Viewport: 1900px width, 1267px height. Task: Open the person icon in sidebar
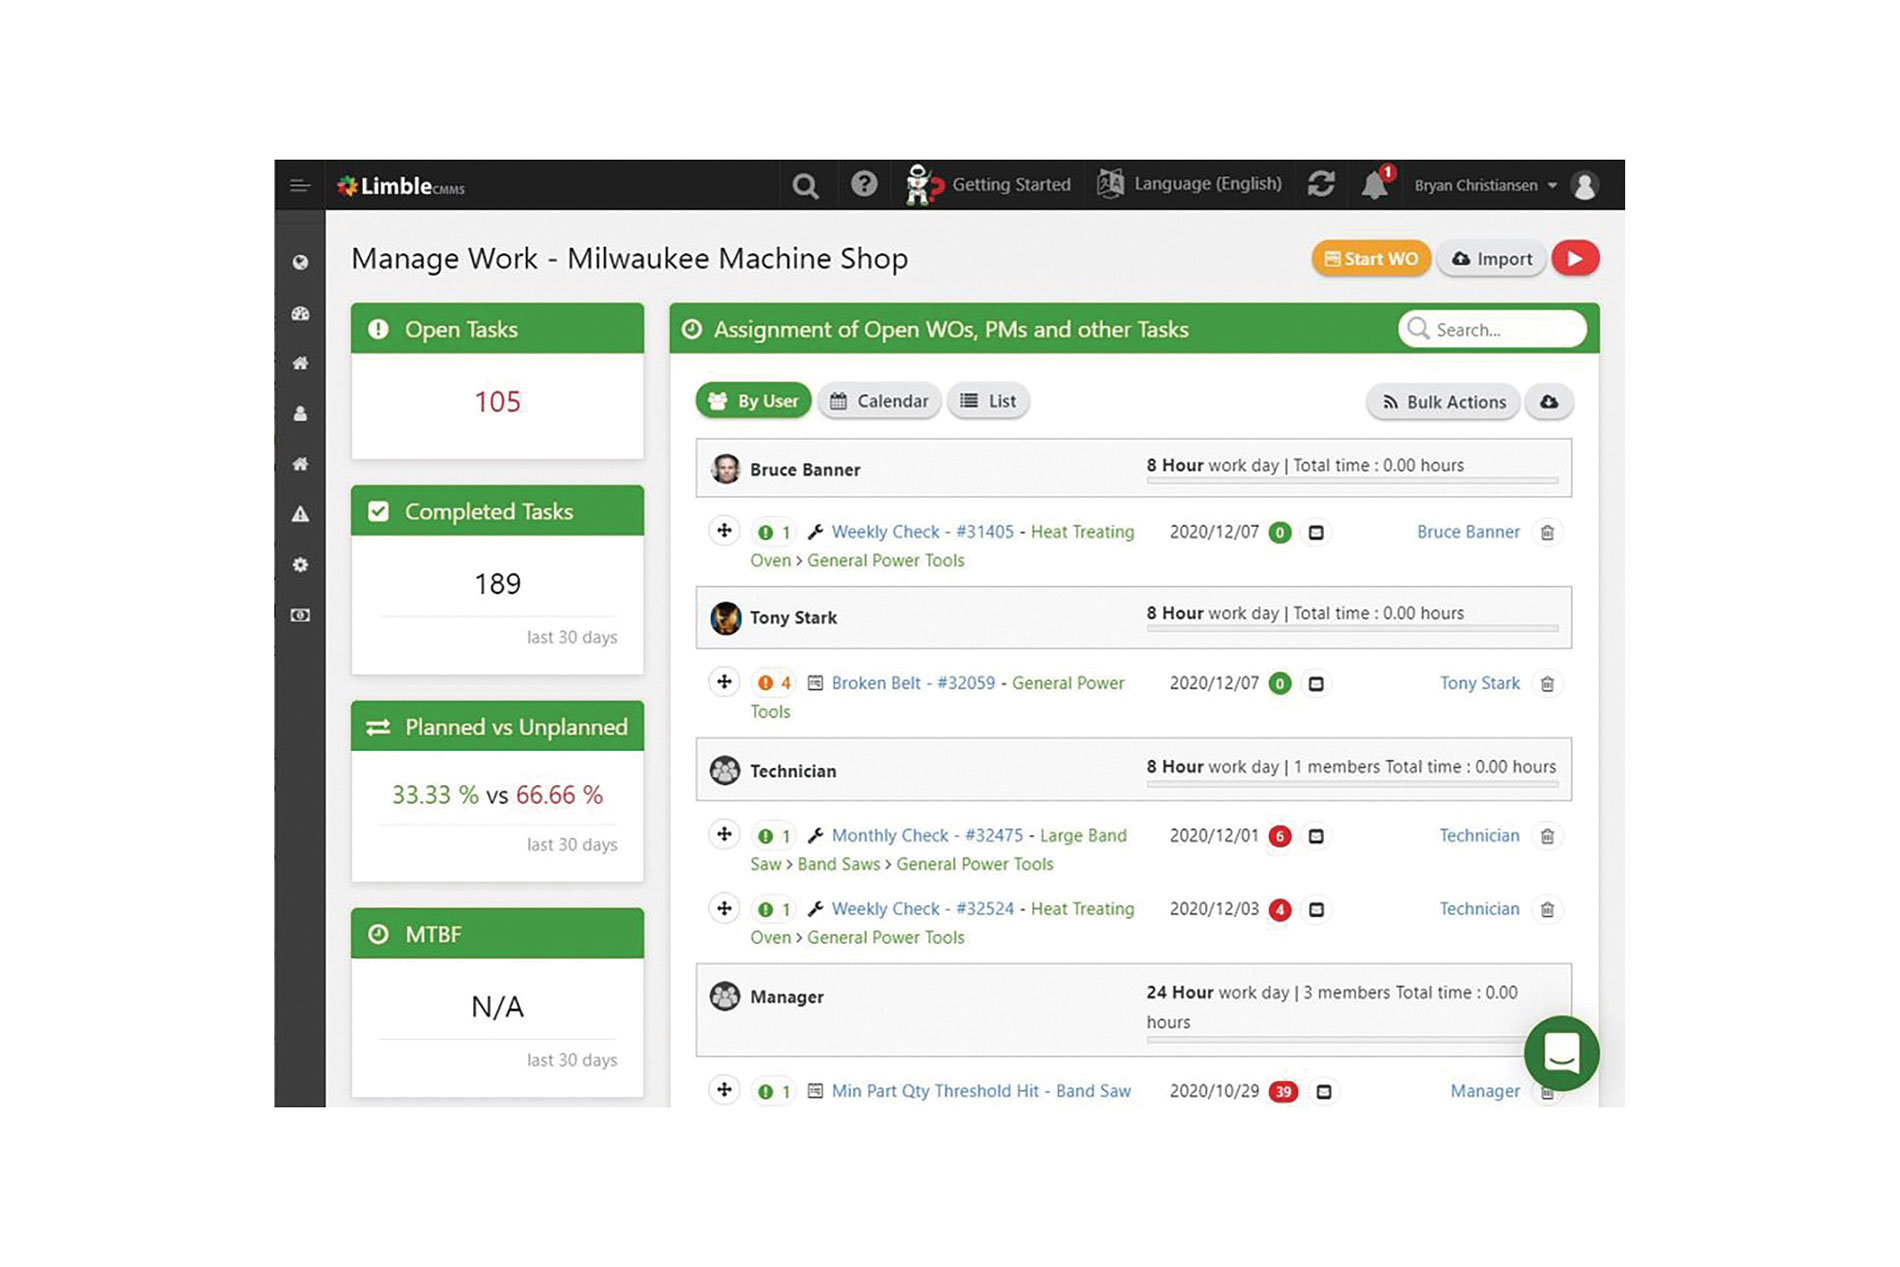coord(300,414)
